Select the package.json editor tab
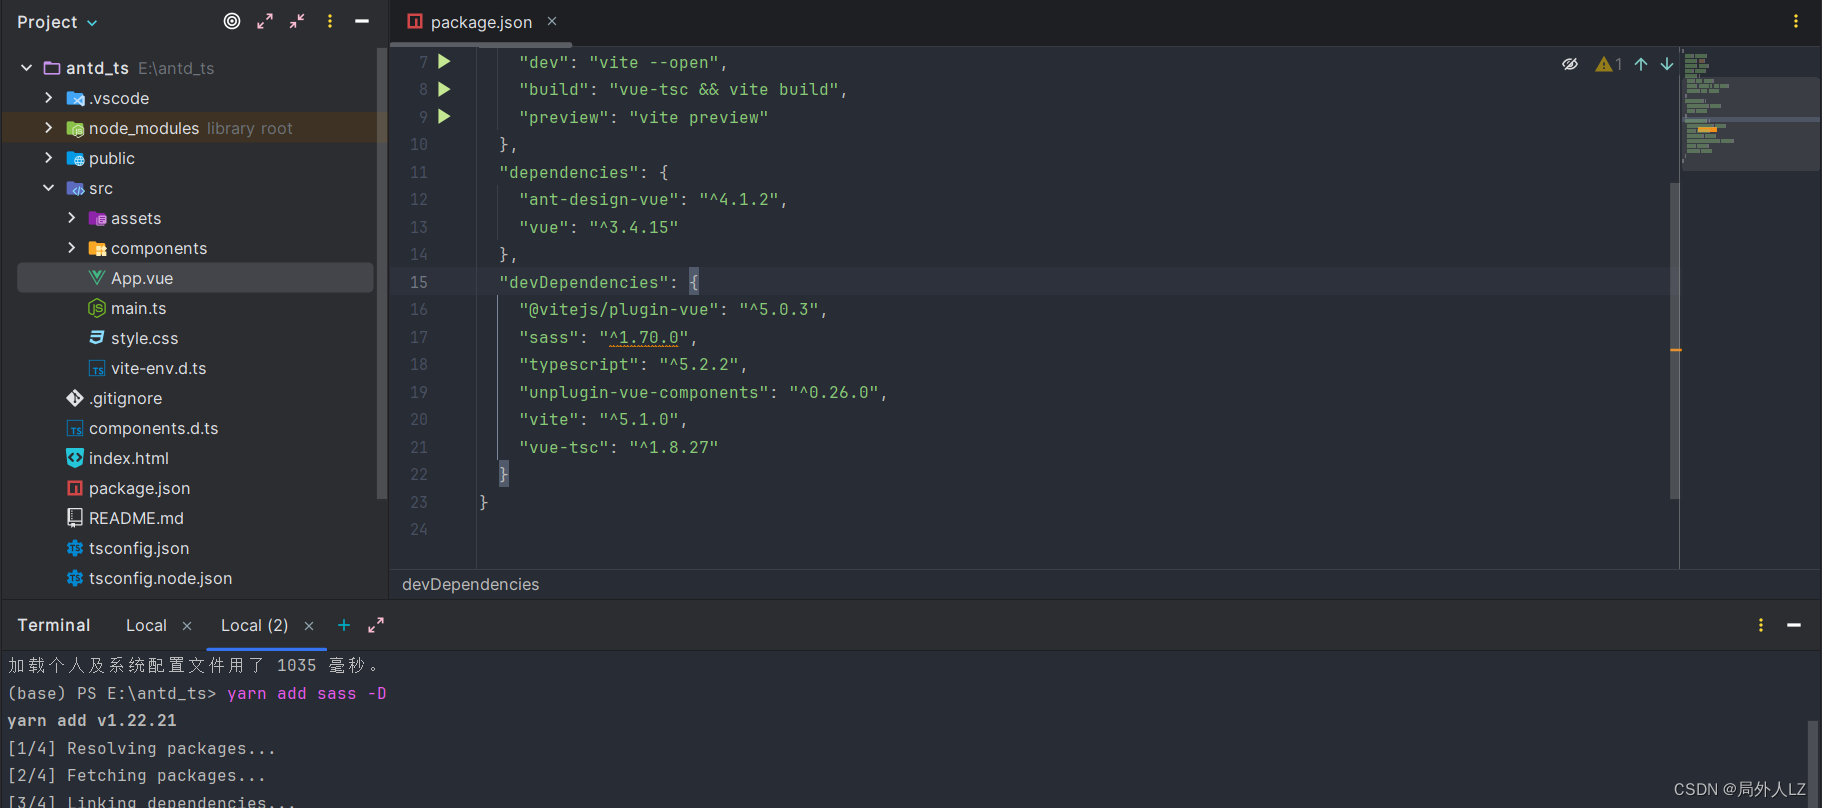The width and height of the screenshot is (1822, 808). 481,22
